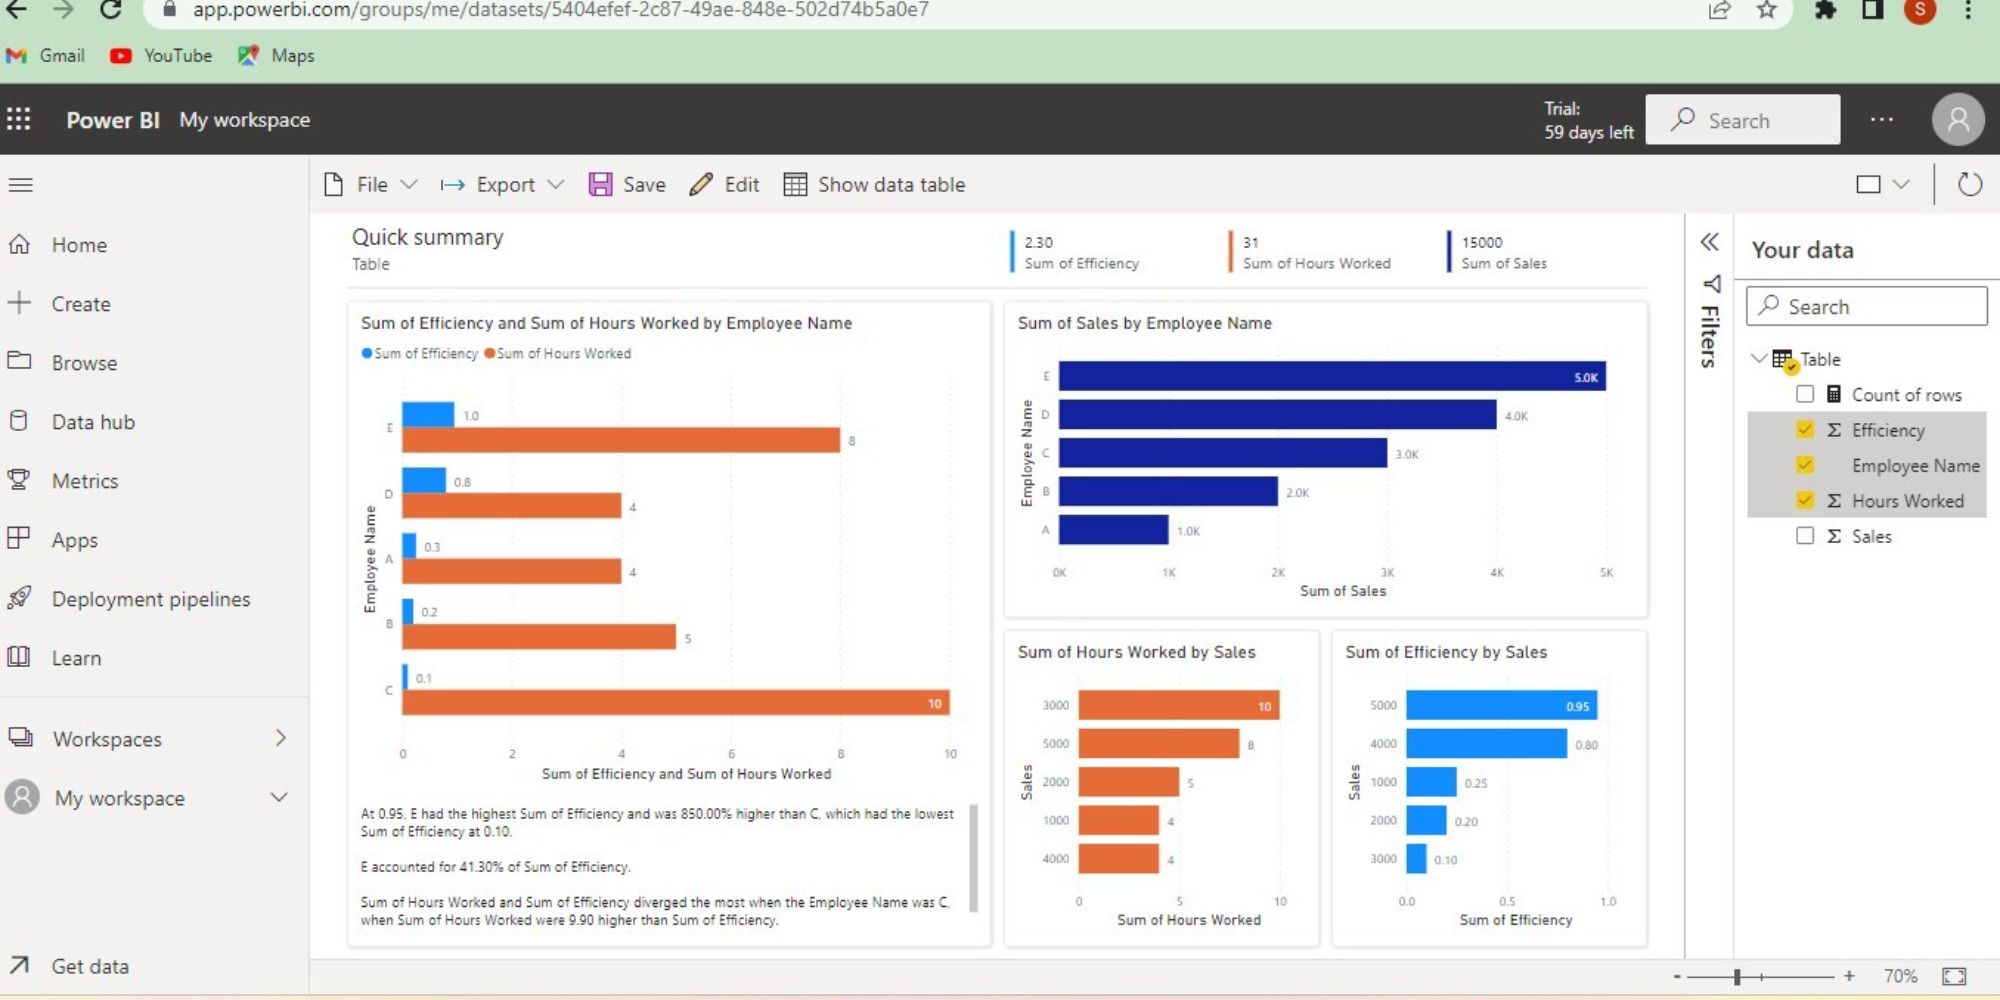Open the view mode dropdown
This screenshot has width=2000, height=1000.
[x=1883, y=184]
